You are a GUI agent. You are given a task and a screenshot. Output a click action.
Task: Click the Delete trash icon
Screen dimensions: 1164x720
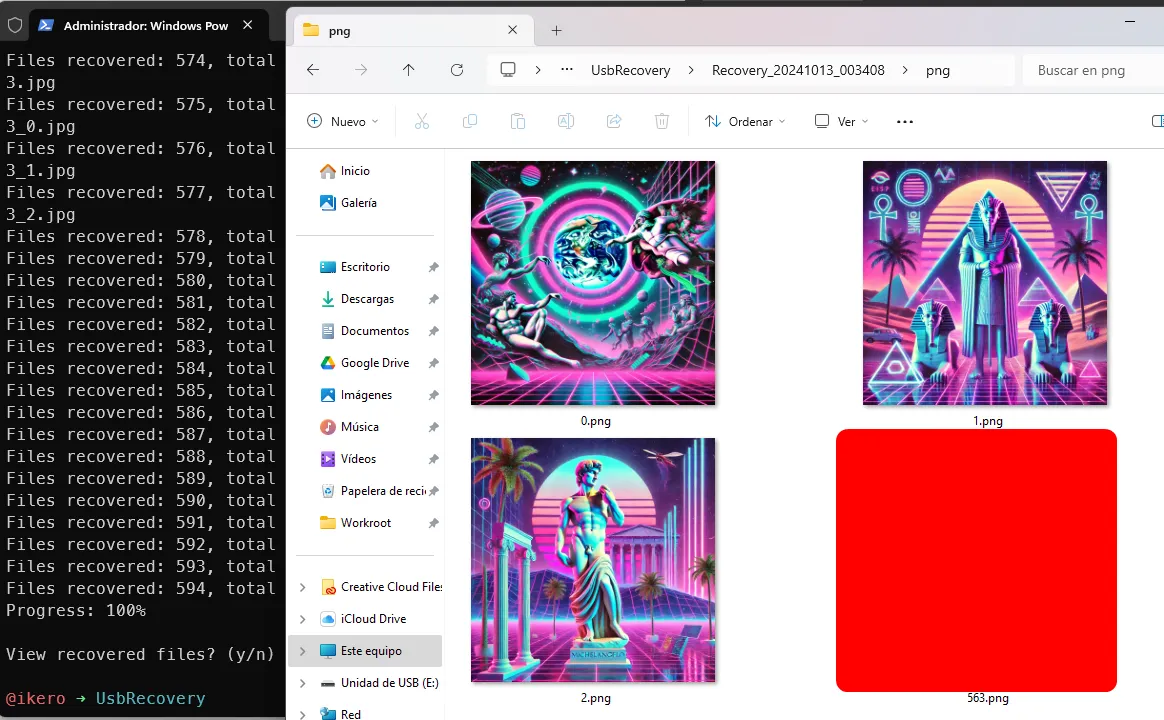pos(661,121)
